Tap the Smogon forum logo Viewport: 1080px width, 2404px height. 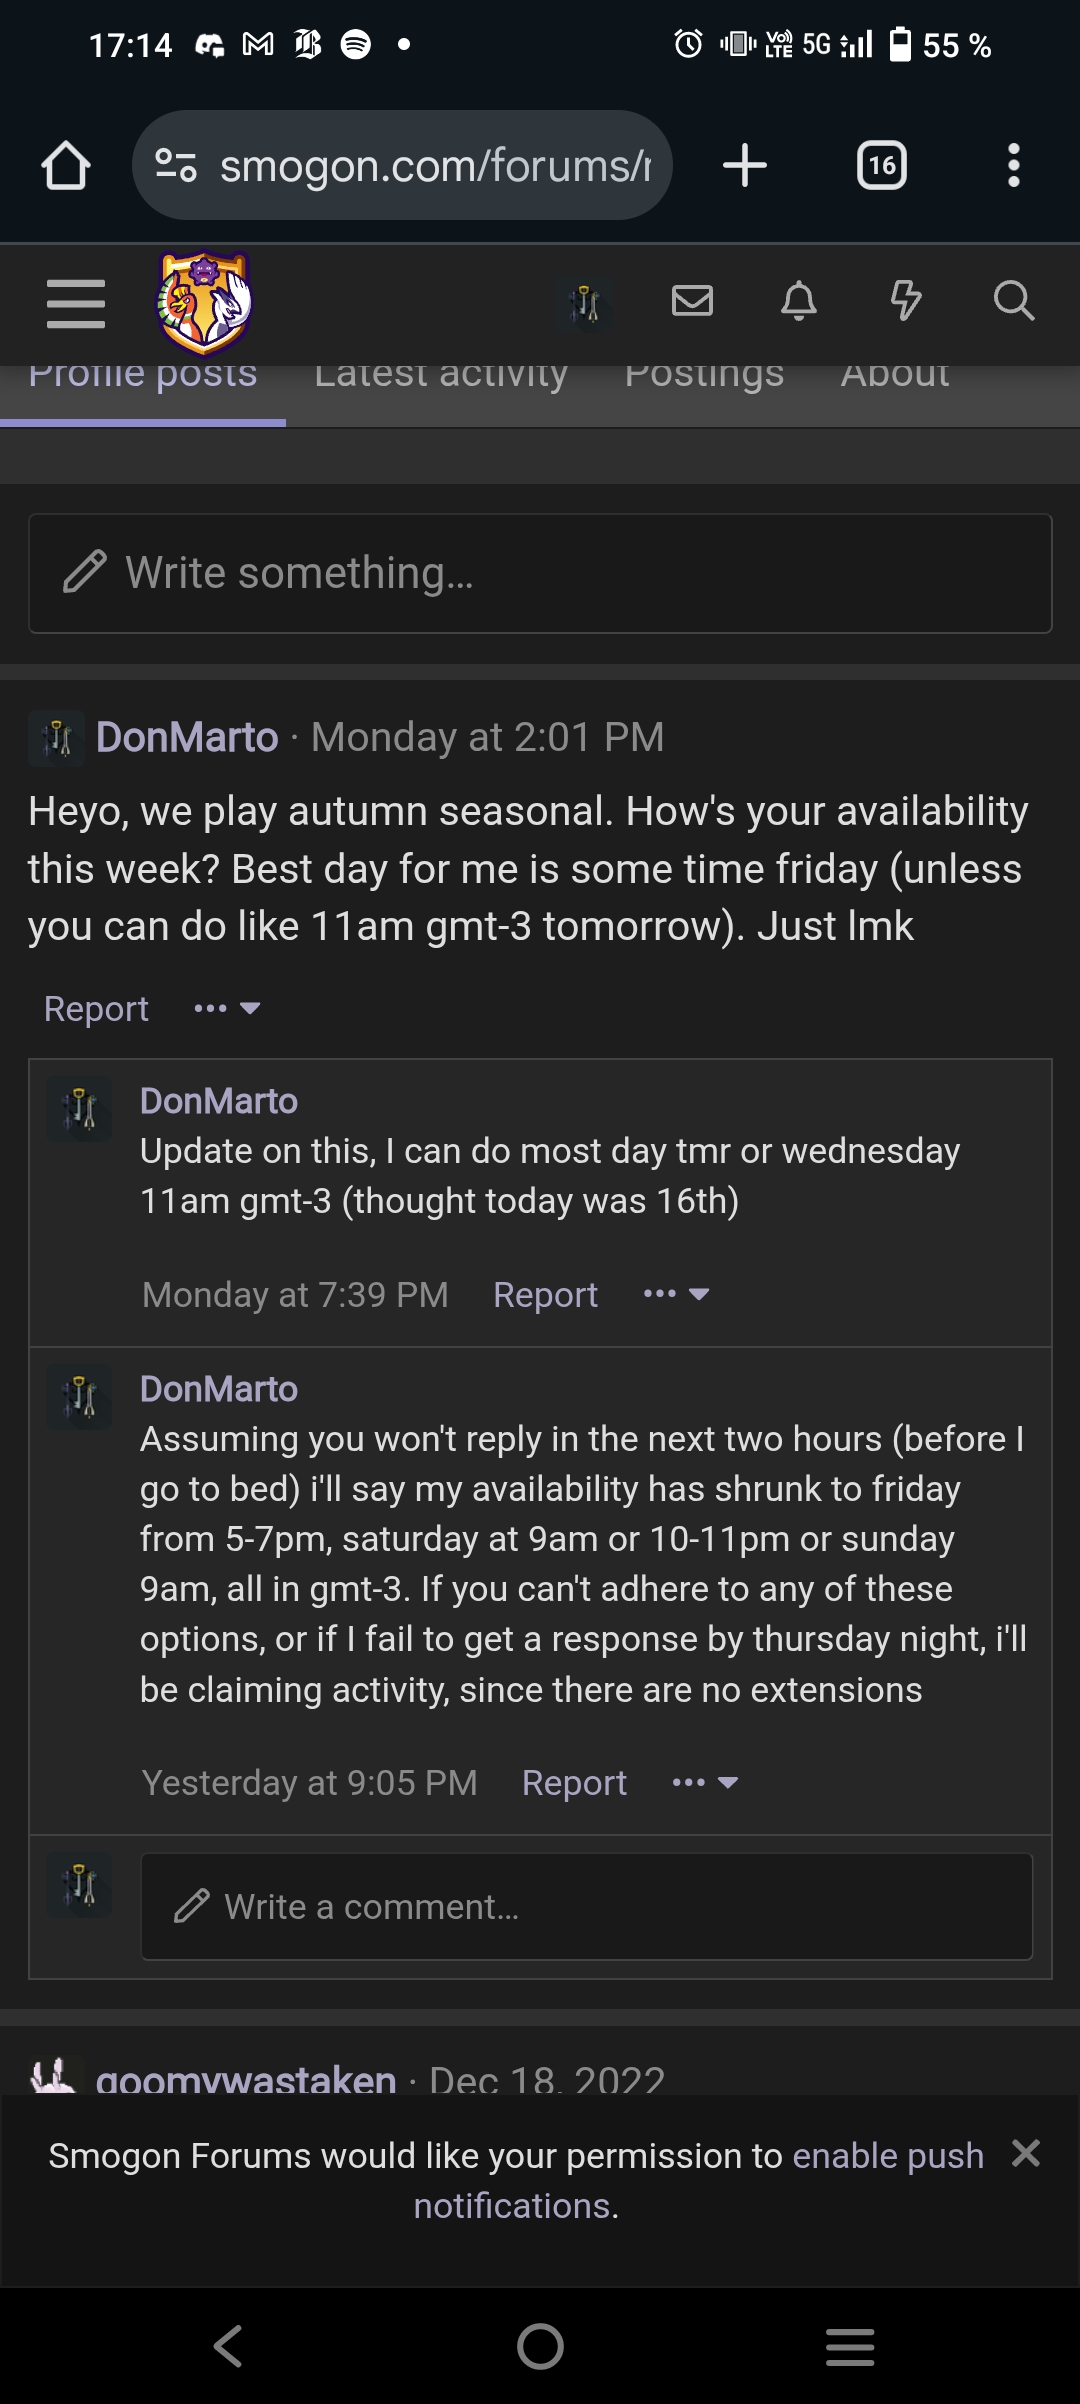[205, 303]
